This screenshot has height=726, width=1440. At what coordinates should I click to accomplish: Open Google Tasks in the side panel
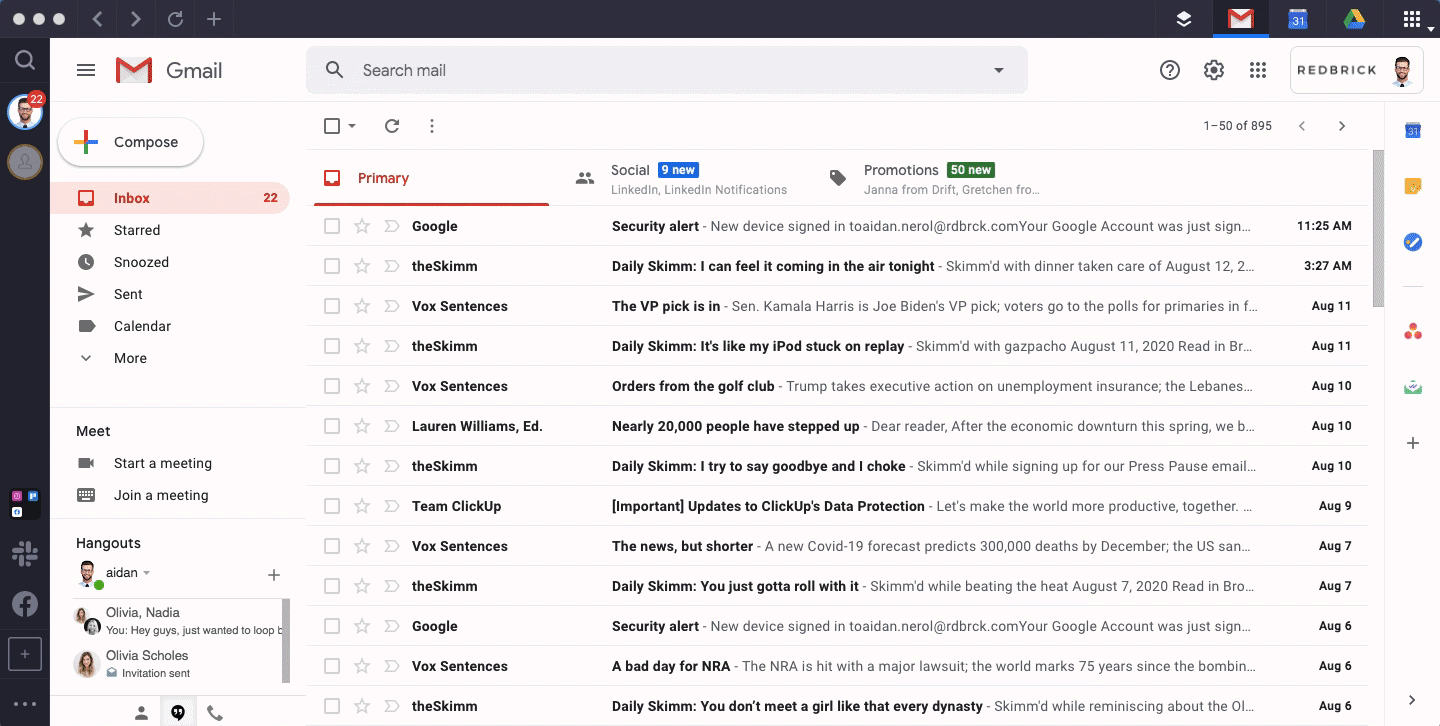[x=1412, y=241]
